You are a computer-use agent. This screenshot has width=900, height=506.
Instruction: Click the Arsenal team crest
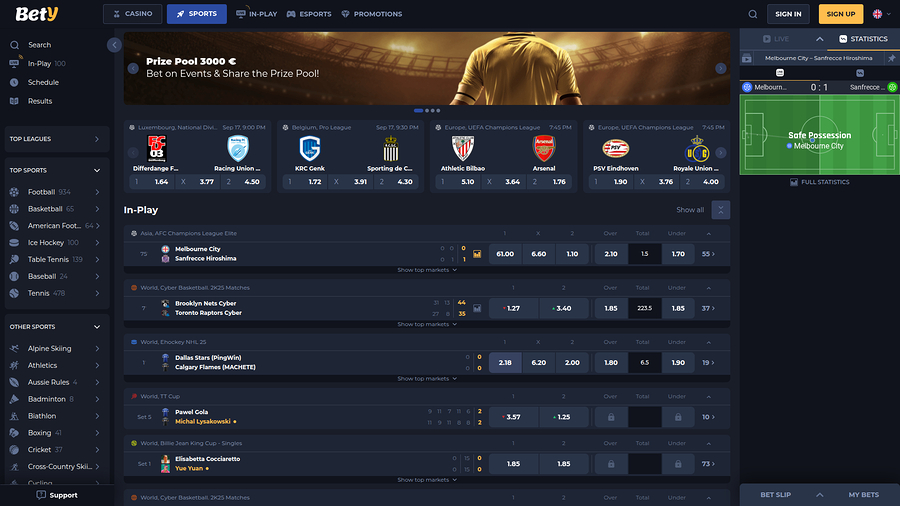tap(544, 149)
